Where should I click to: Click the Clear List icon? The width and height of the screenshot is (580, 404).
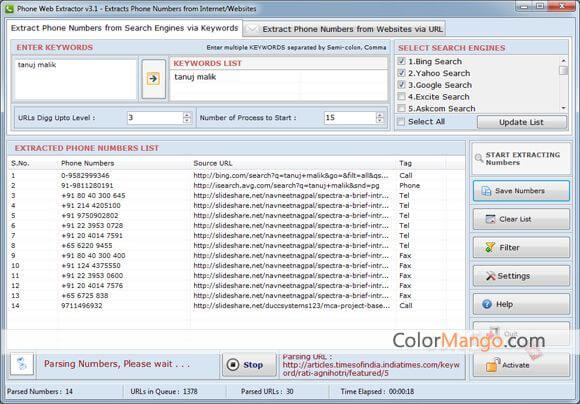490,219
